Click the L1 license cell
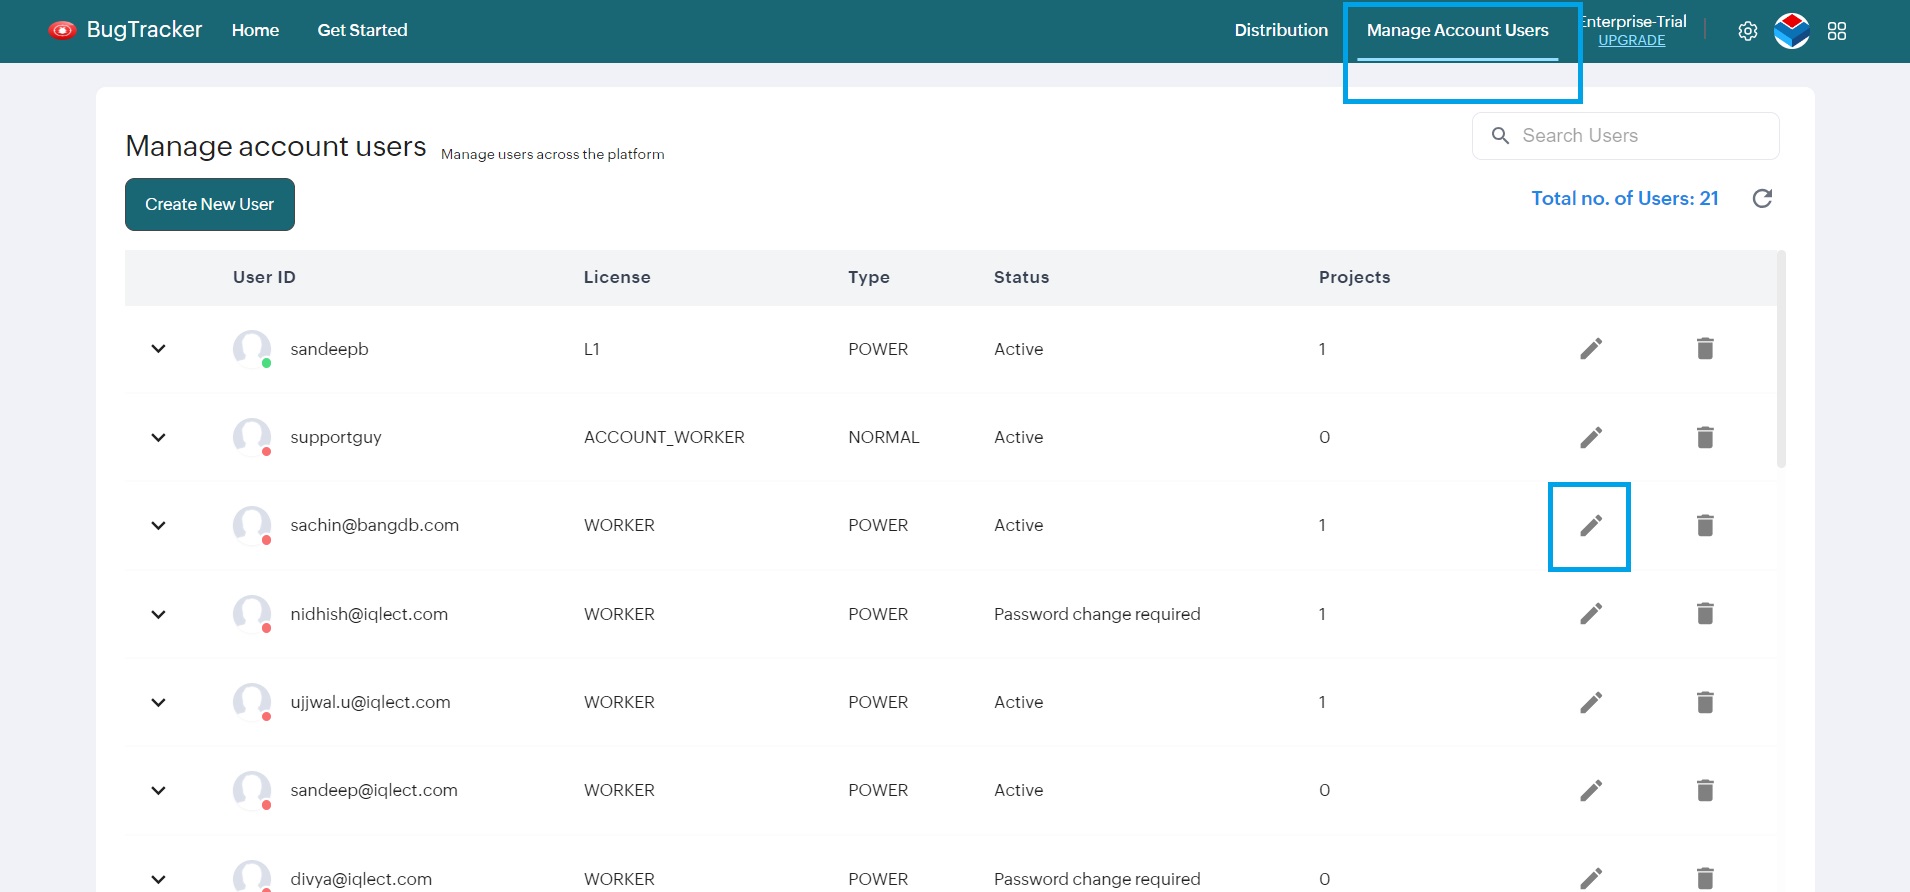The height and width of the screenshot is (892, 1910). (592, 349)
